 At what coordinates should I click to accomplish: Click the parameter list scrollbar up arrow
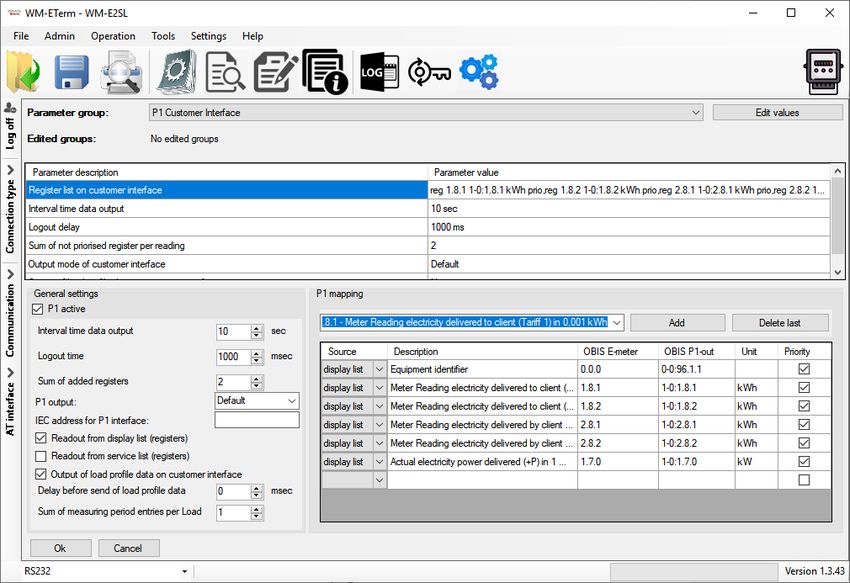tap(838, 171)
